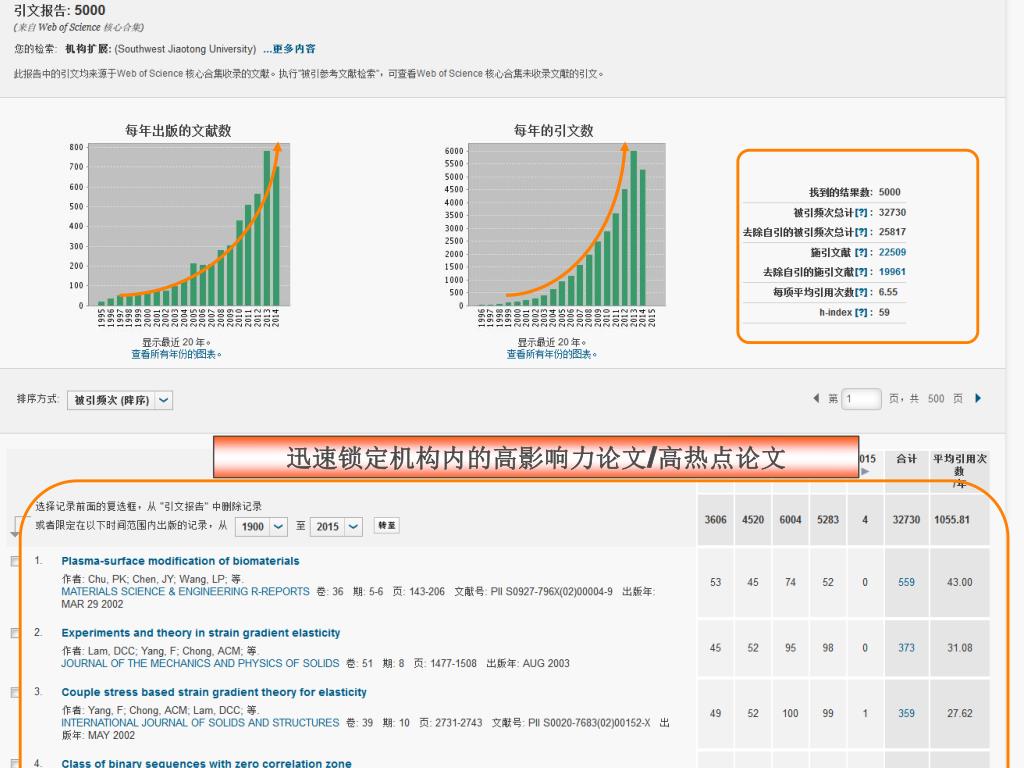
Task: Open citing articles without self-citations 19961
Action: point(892,272)
